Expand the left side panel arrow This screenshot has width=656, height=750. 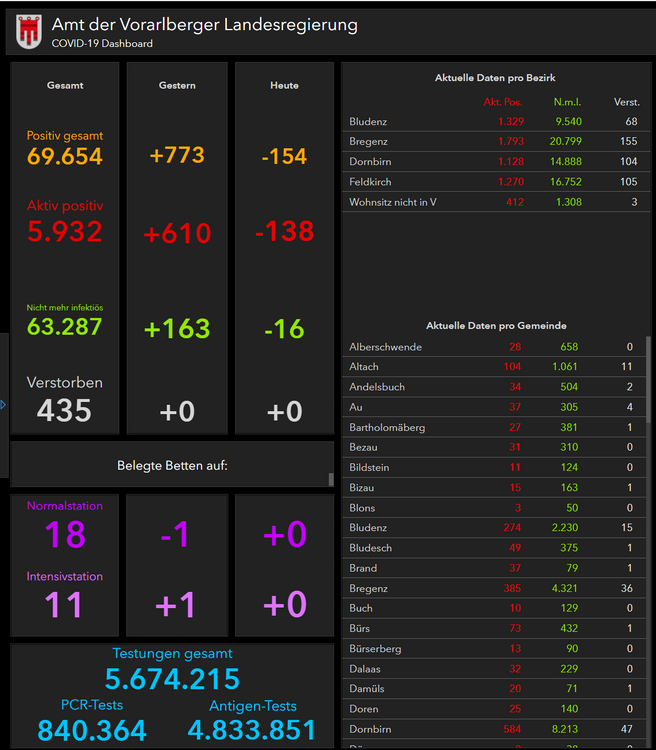(x=3, y=405)
